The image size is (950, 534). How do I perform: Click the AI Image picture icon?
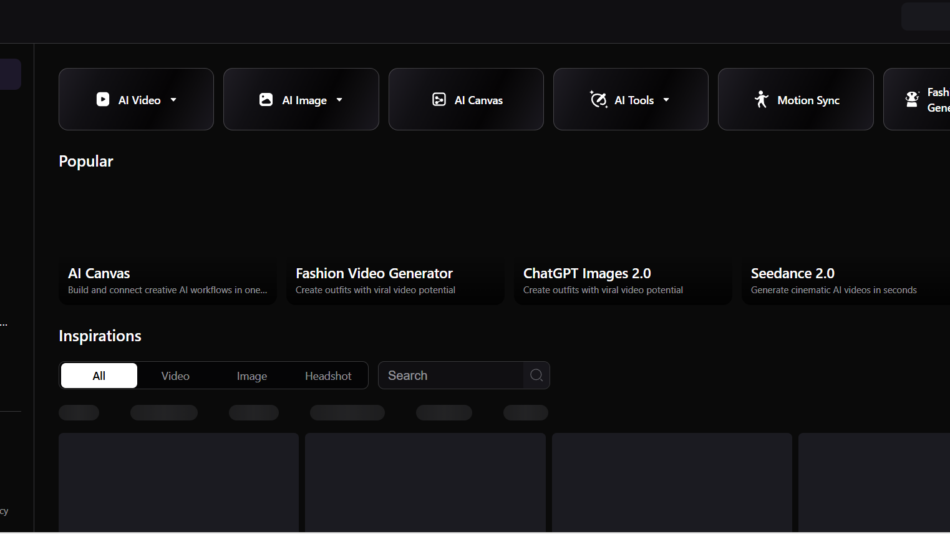[266, 99]
